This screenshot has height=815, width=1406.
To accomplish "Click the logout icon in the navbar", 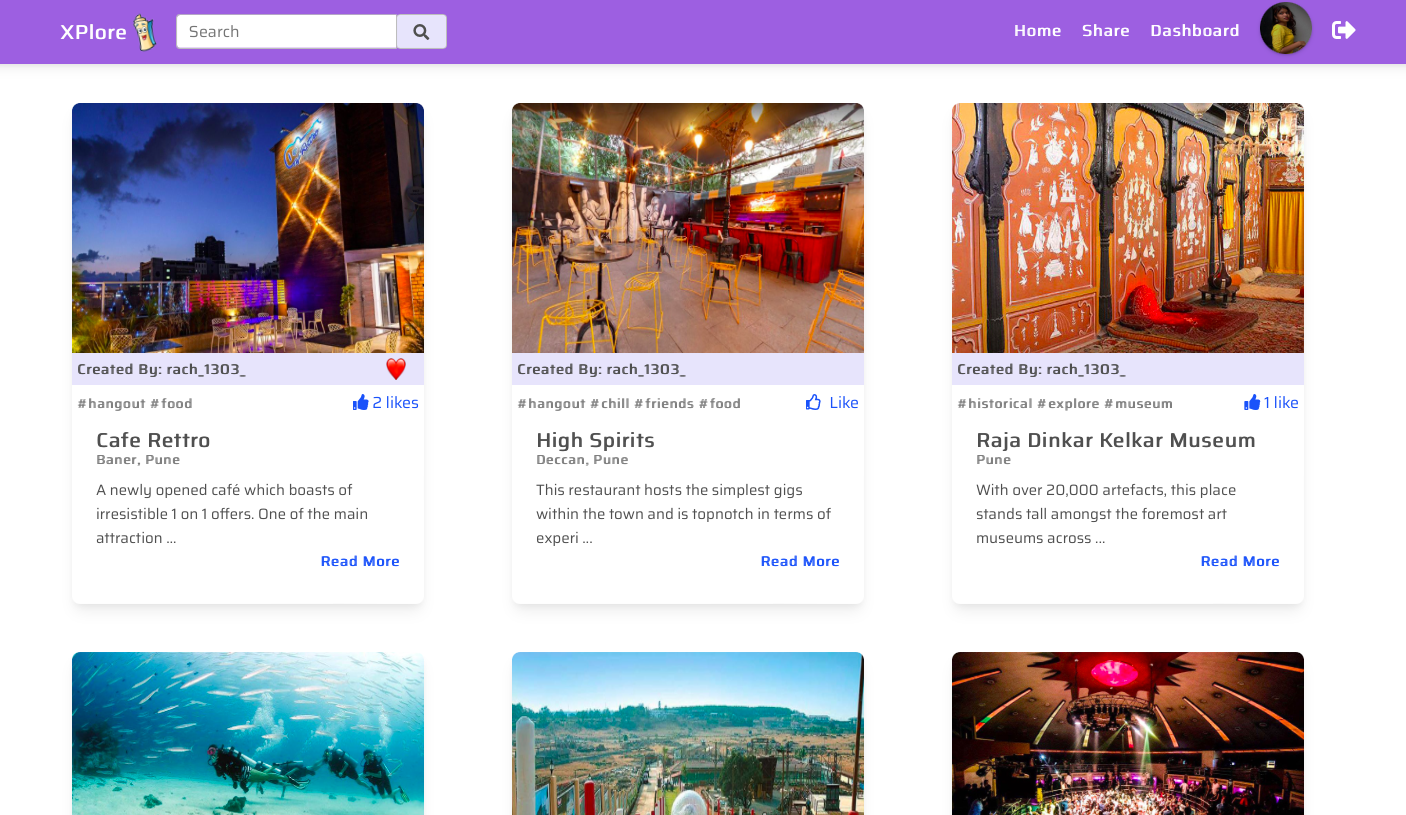I will 1343,31.
